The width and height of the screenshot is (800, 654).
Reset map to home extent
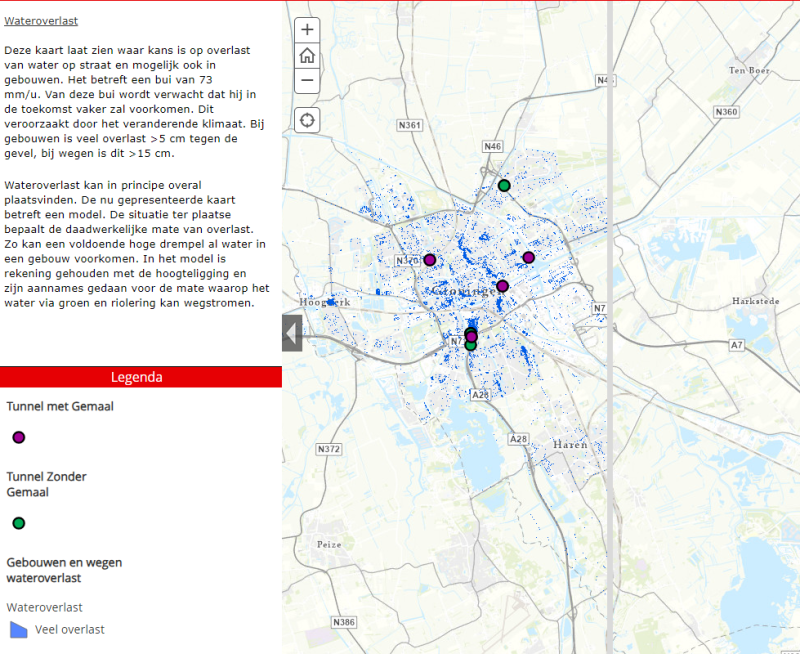[x=307, y=55]
